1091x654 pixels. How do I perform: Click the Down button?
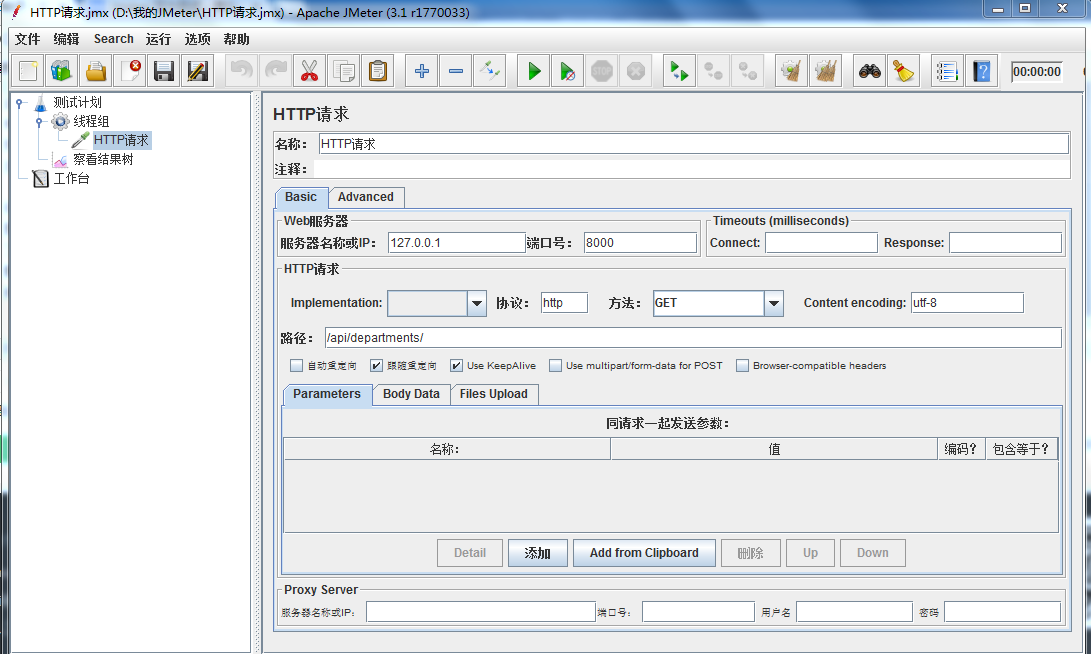click(873, 553)
